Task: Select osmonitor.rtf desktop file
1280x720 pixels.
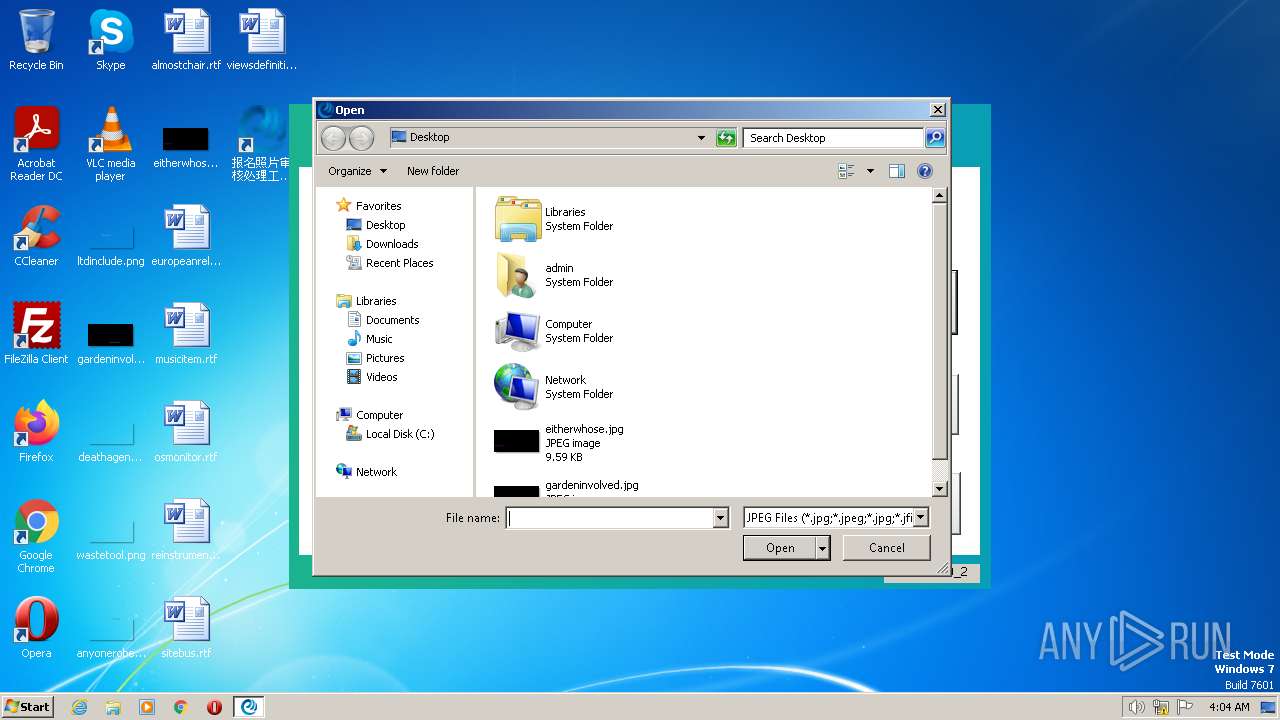Action: tap(186, 432)
